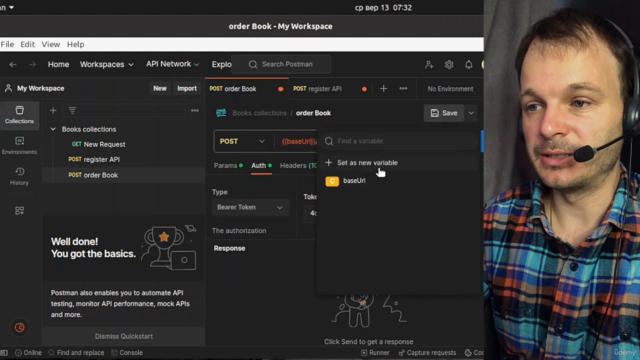
Task: Open the Collections sidebar panel
Action: click(x=19, y=115)
